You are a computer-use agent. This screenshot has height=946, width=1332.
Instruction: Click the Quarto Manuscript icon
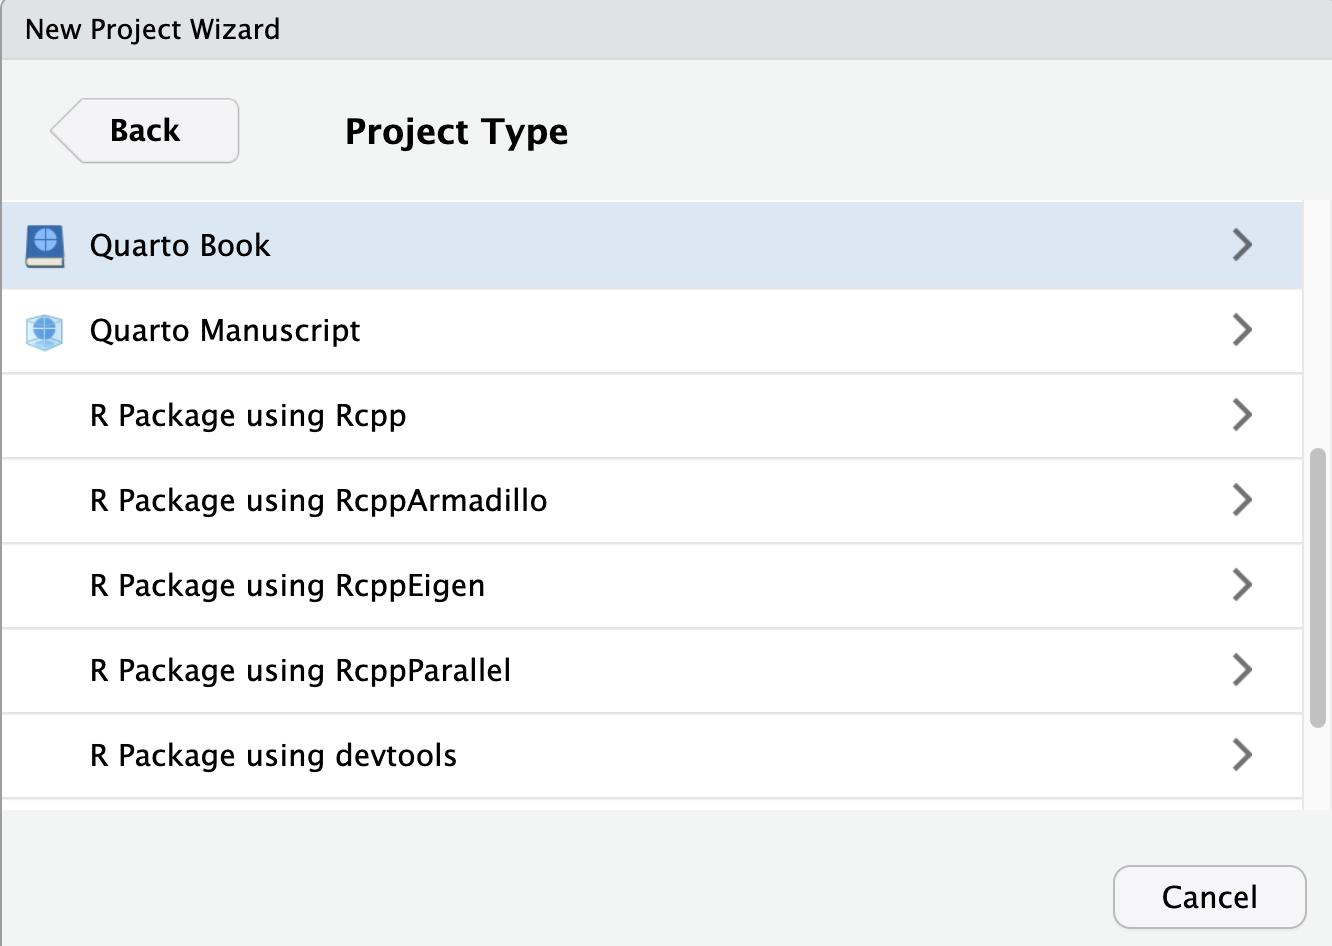45,331
